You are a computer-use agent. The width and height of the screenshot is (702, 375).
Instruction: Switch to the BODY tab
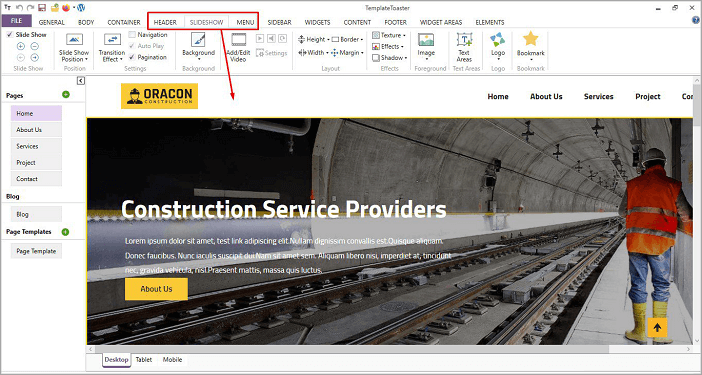click(x=86, y=22)
